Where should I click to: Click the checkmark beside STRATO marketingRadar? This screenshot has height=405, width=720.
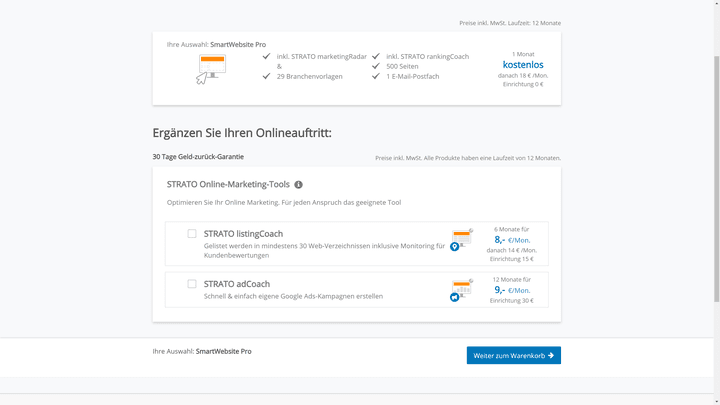pyautogui.click(x=266, y=56)
